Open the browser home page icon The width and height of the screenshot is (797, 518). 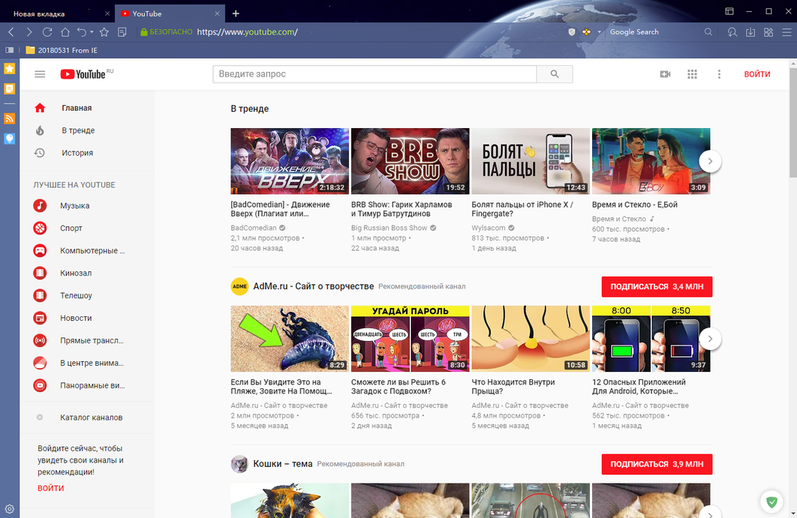tap(65, 32)
